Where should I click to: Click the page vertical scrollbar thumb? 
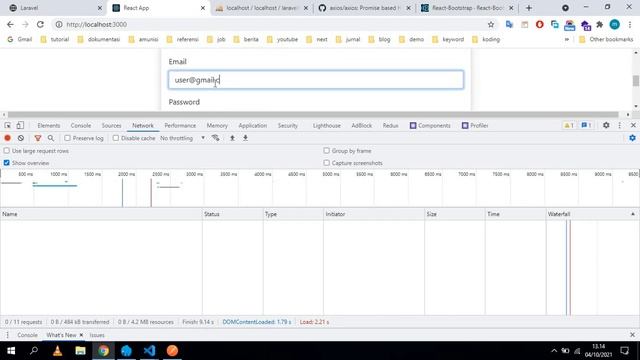tap(636, 80)
